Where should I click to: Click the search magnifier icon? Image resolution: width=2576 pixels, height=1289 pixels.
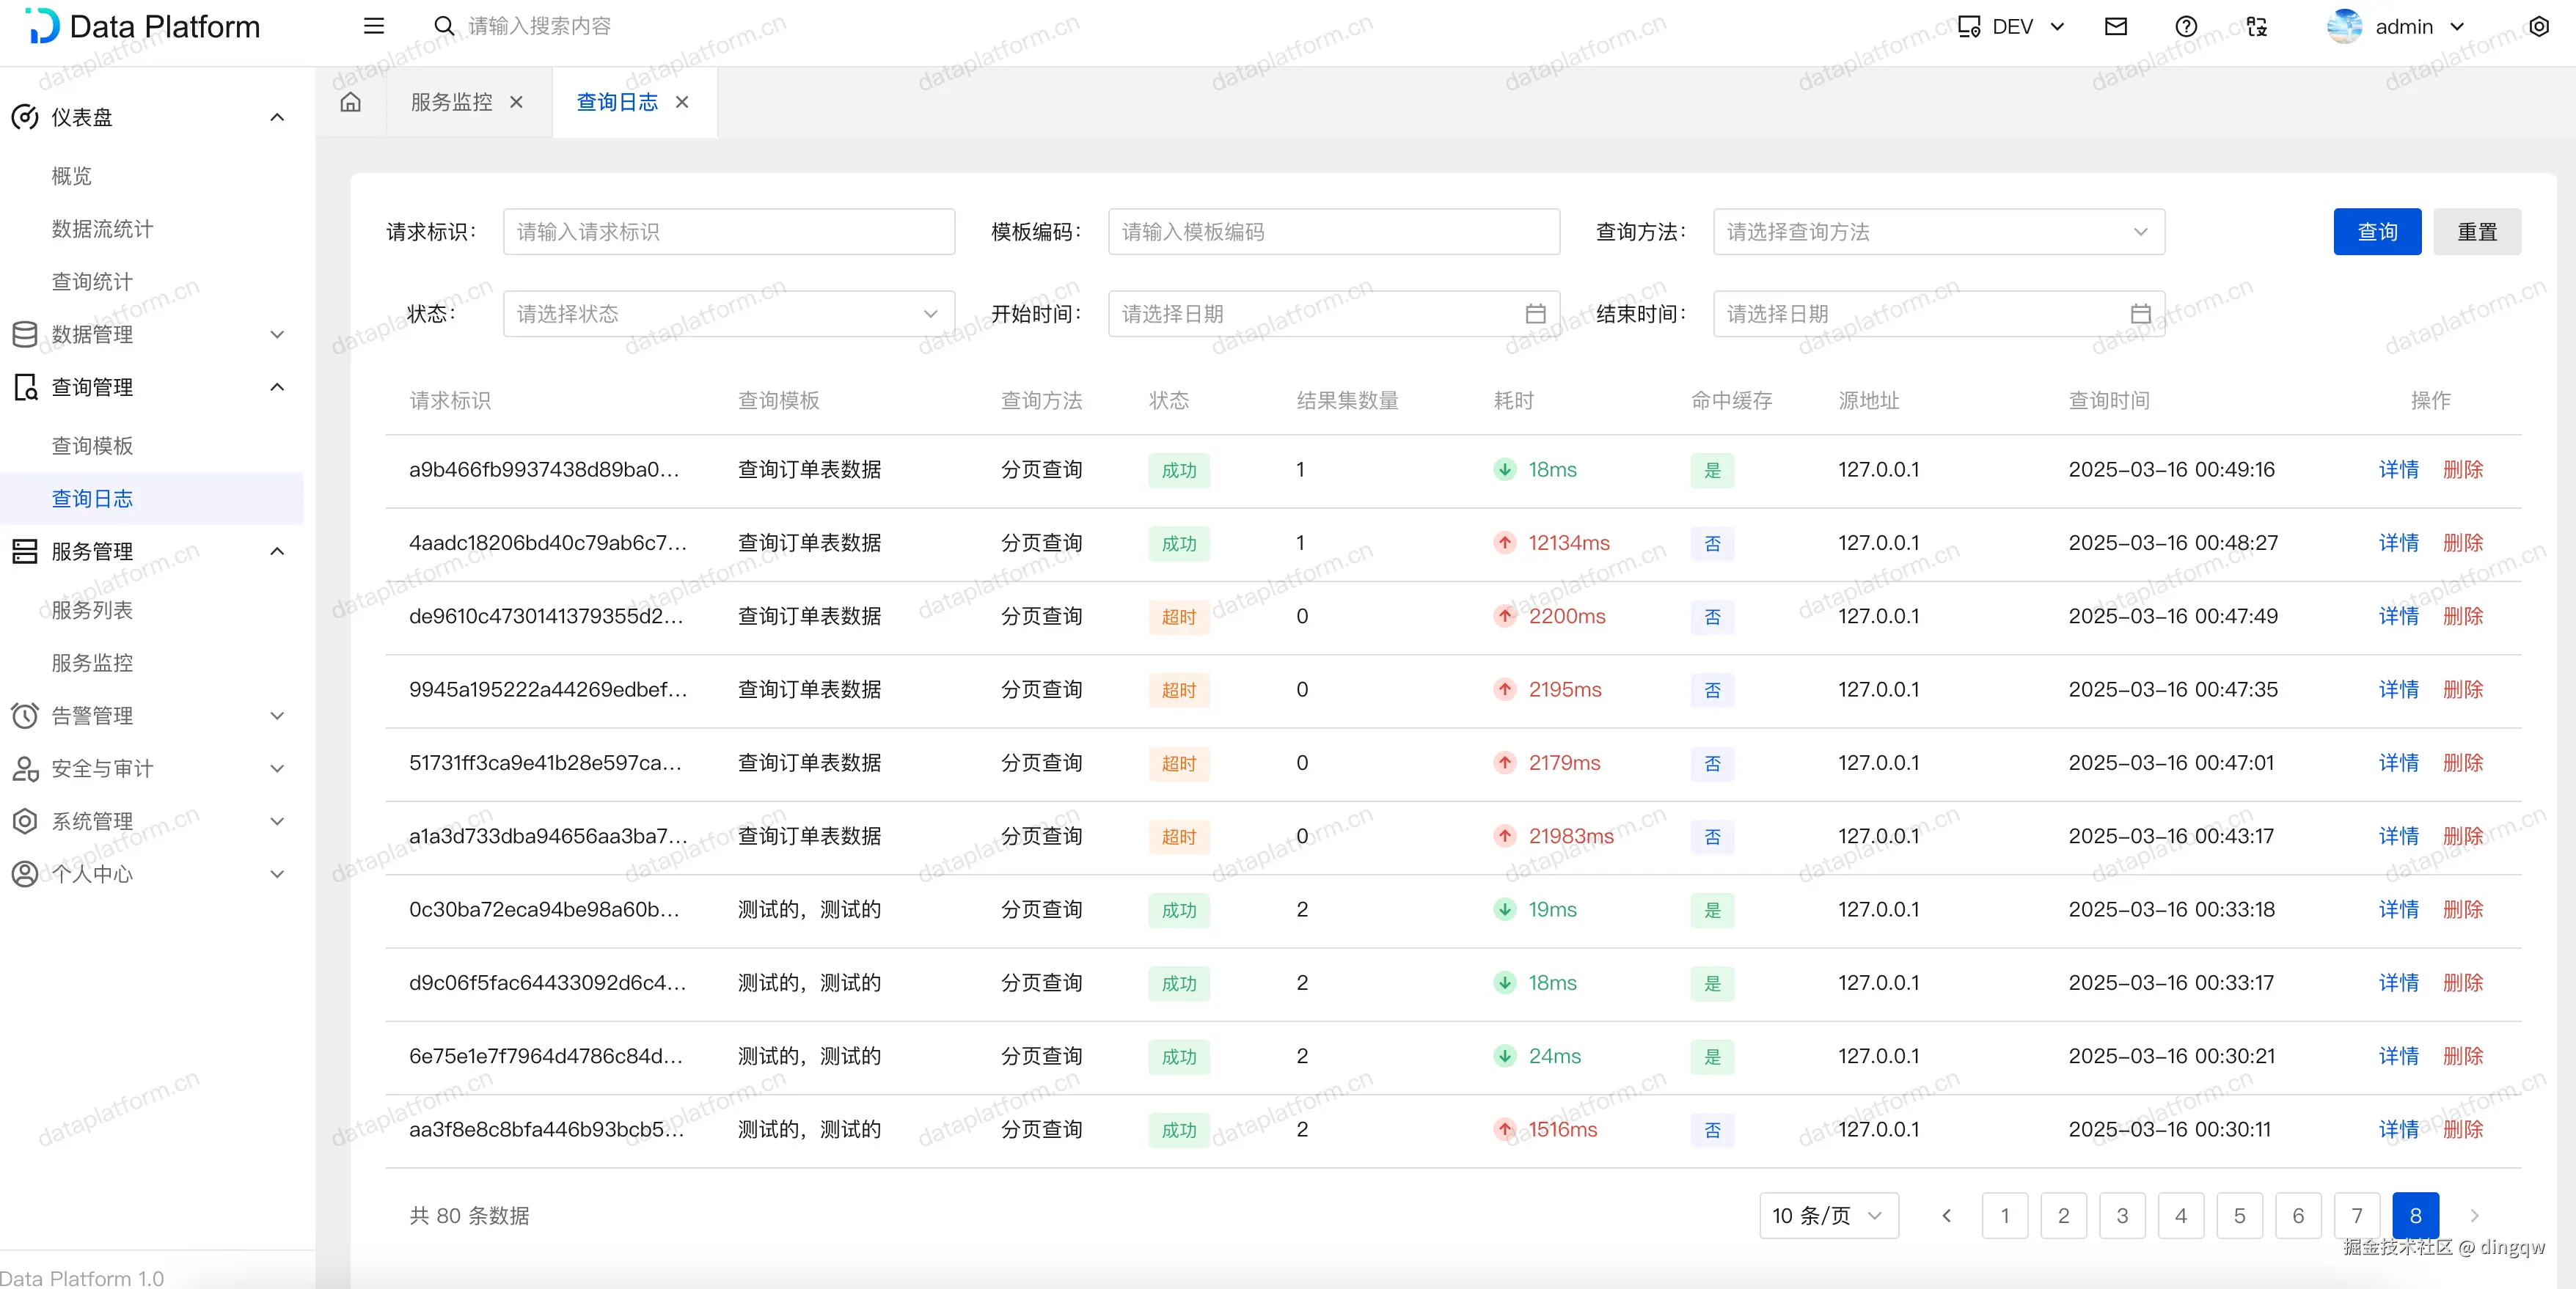point(443,26)
